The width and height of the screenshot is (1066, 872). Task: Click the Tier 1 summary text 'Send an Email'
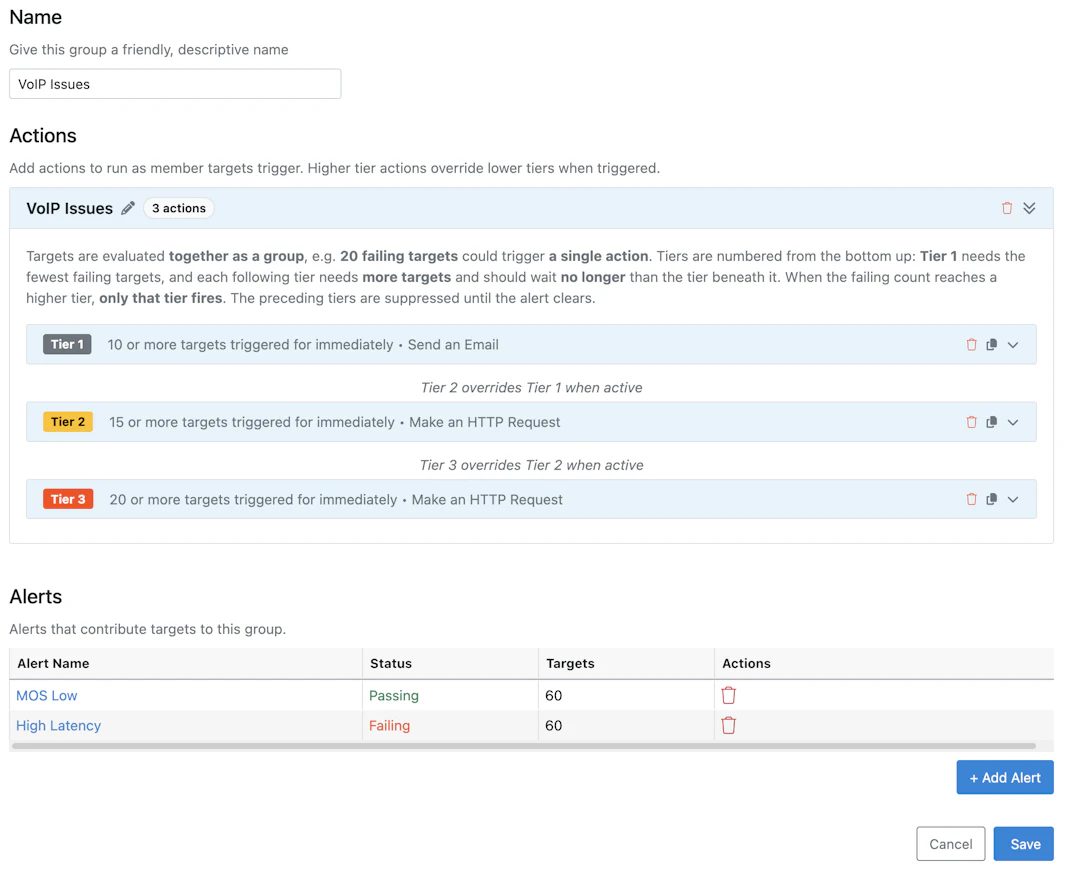453,345
